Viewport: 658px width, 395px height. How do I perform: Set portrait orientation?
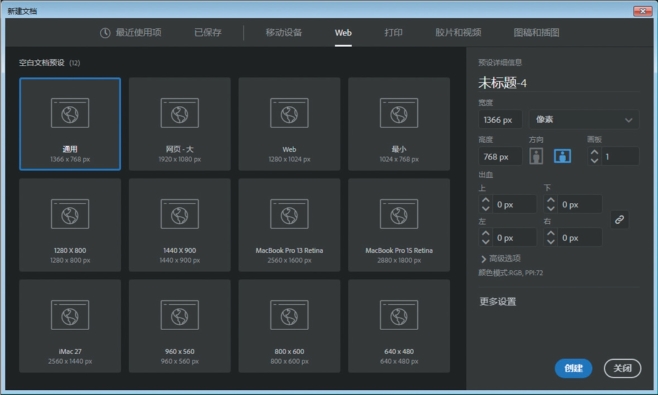(536, 156)
